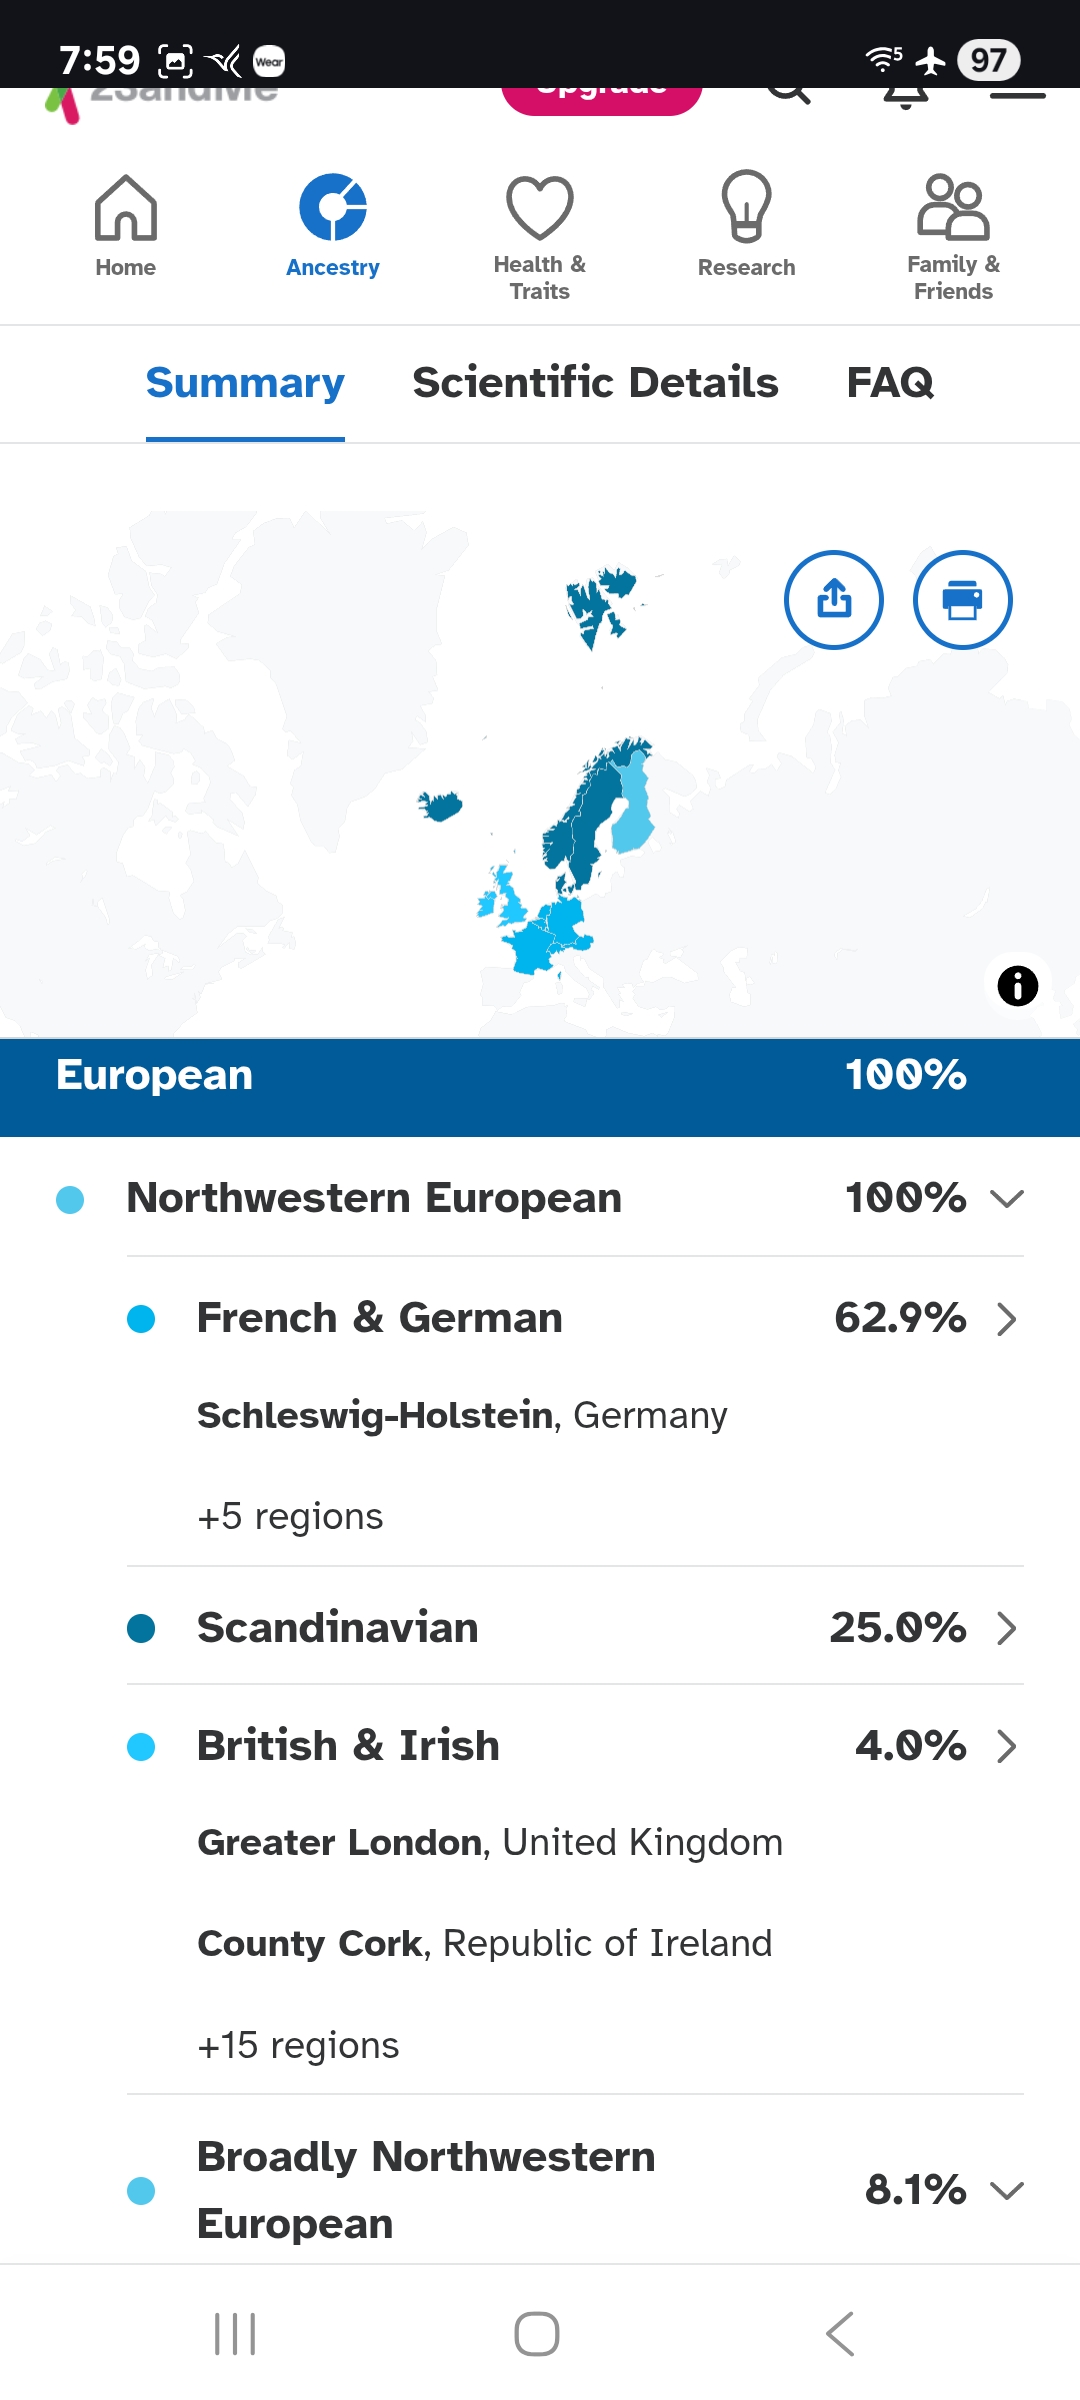
Task: Switch to Scientific Details tab
Action: (595, 383)
